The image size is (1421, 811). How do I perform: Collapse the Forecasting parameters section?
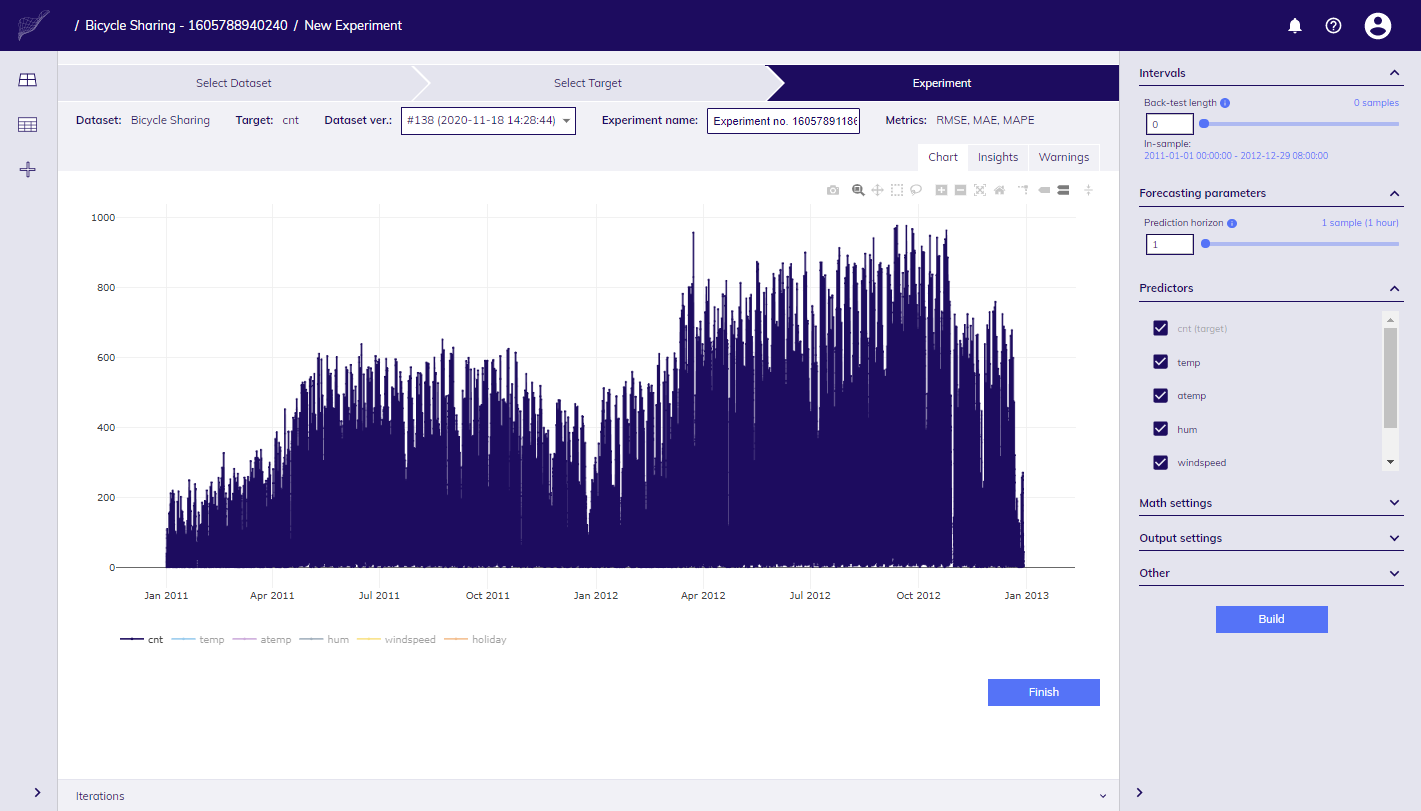click(x=1395, y=193)
